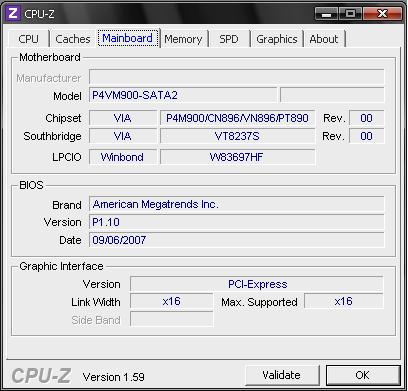Click the BIOS Date label
This screenshot has height=391, width=408.
[x=70, y=240]
